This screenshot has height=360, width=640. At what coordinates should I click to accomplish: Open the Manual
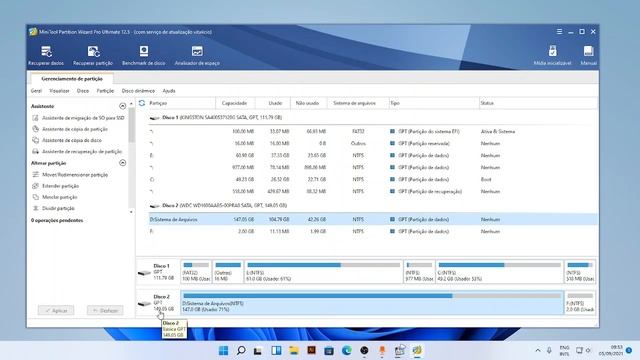(588, 56)
